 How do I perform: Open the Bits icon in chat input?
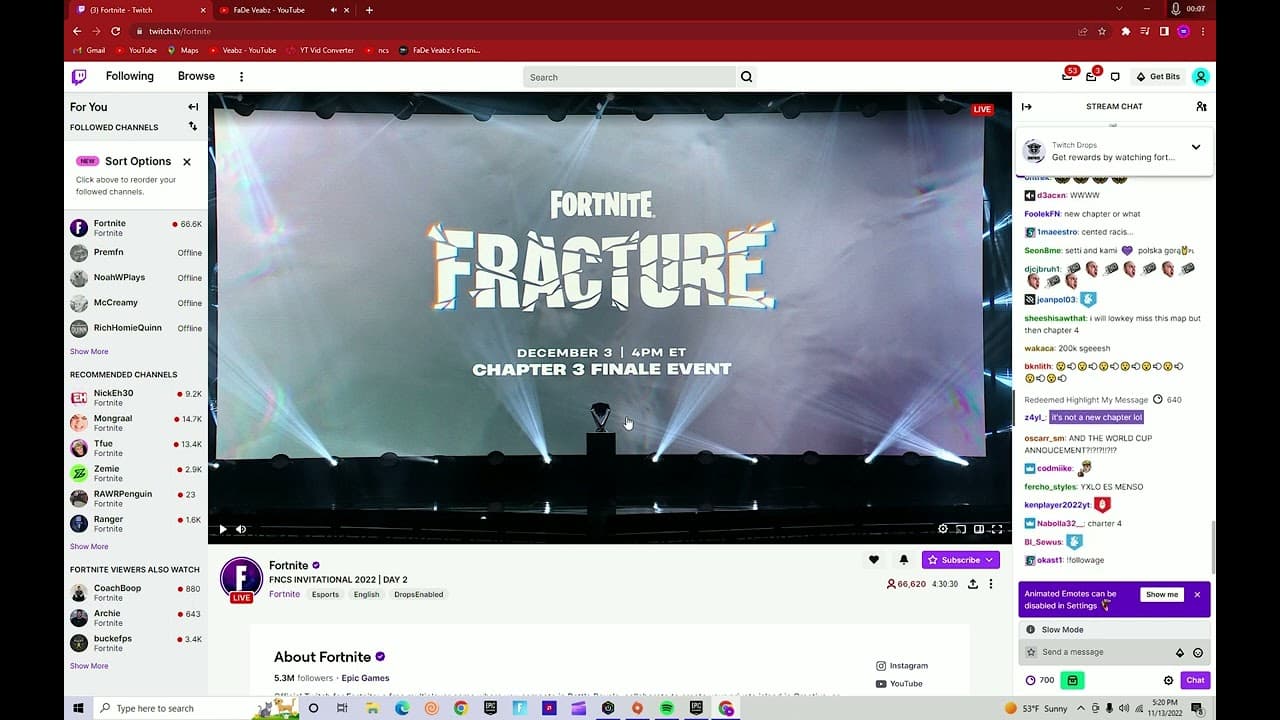1180,653
